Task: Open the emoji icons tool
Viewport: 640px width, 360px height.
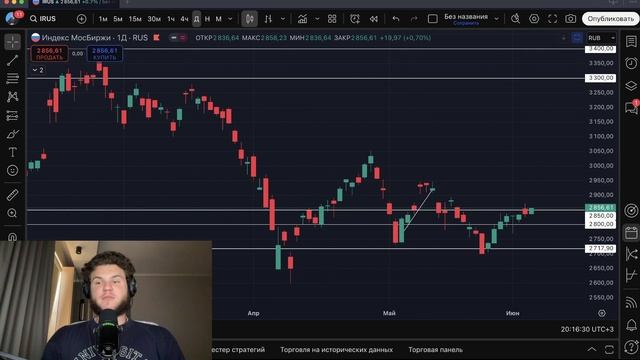Action: point(13,170)
